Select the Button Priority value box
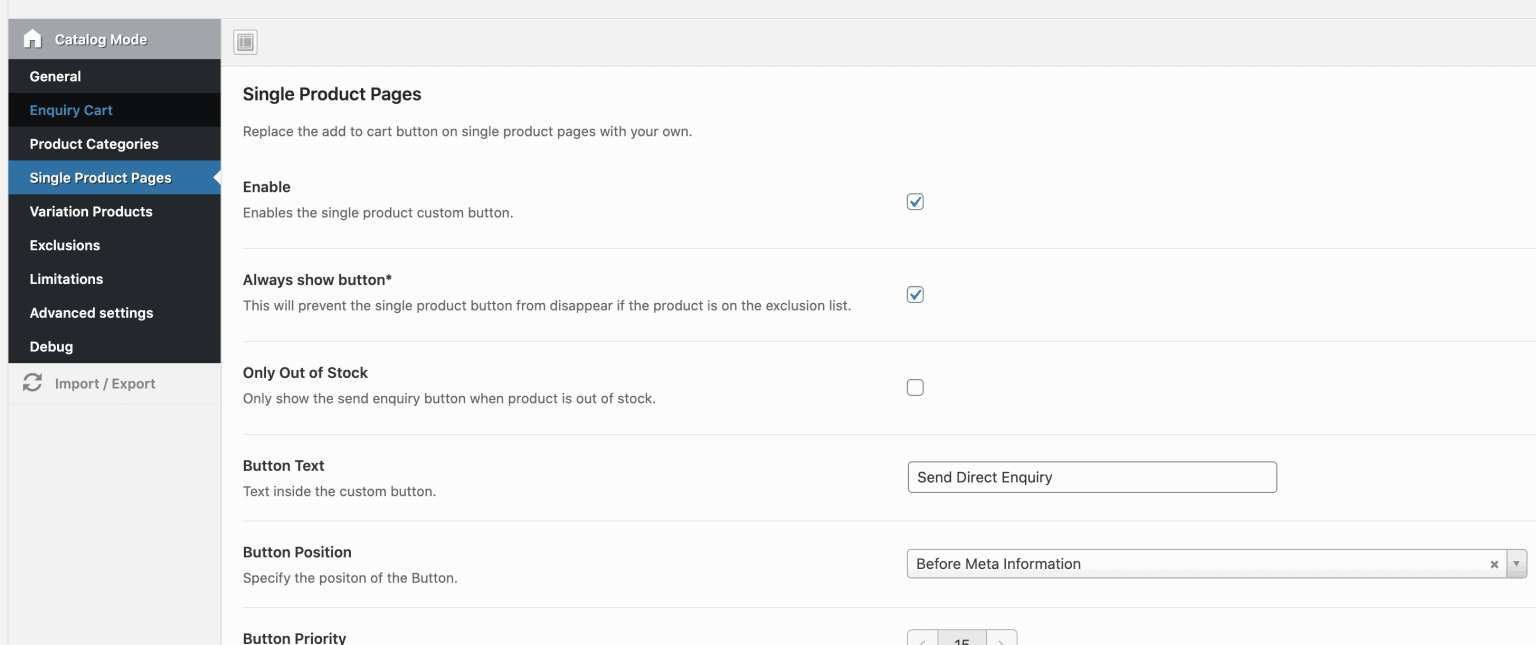This screenshot has height=645, width=1536. point(962,640)
